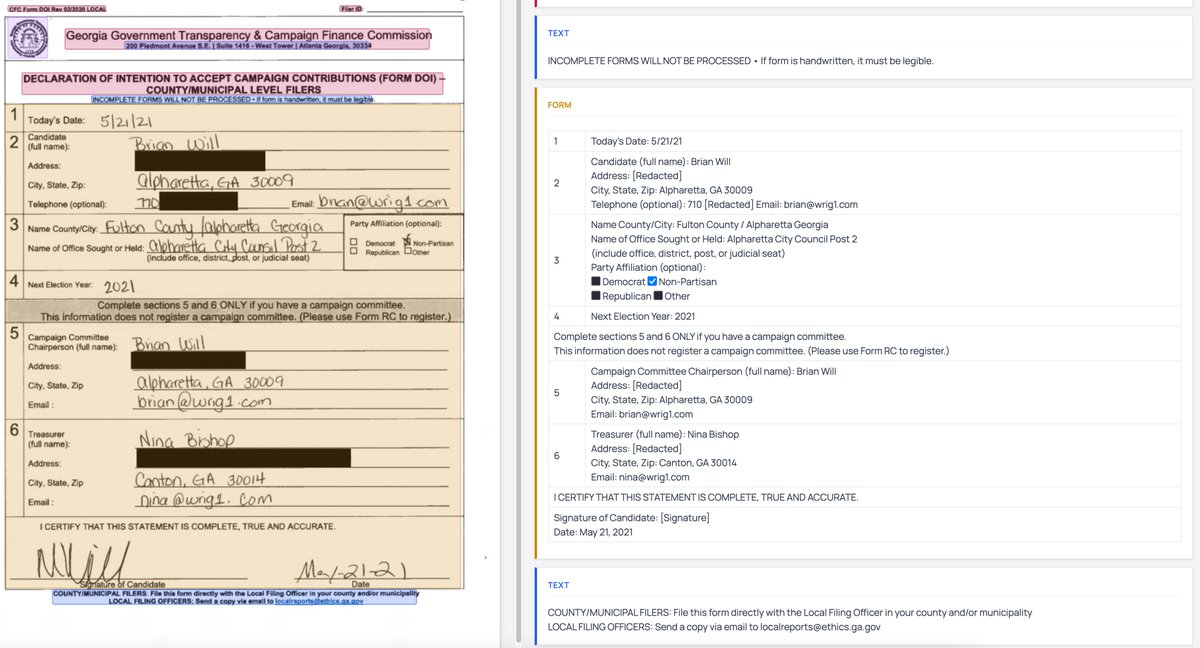Click parsed line Treasurer (full name): Nina Bishop
This screenshot has height=648, width=1200.
click(x=665, y=434)
